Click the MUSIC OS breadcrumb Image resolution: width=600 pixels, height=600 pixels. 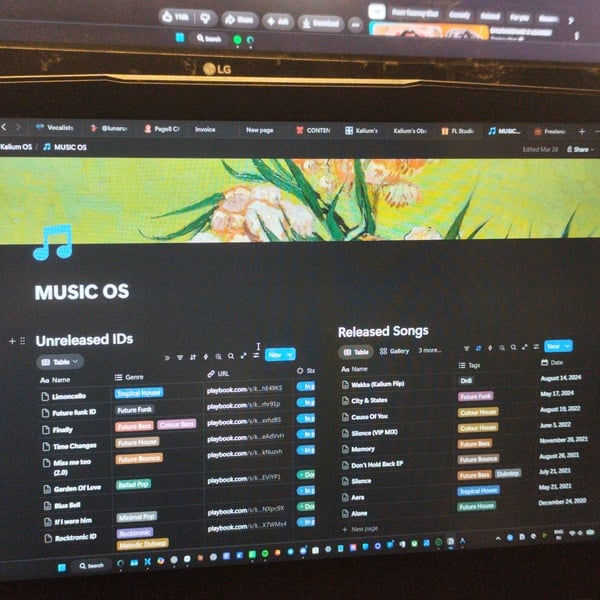pos(65,147)
